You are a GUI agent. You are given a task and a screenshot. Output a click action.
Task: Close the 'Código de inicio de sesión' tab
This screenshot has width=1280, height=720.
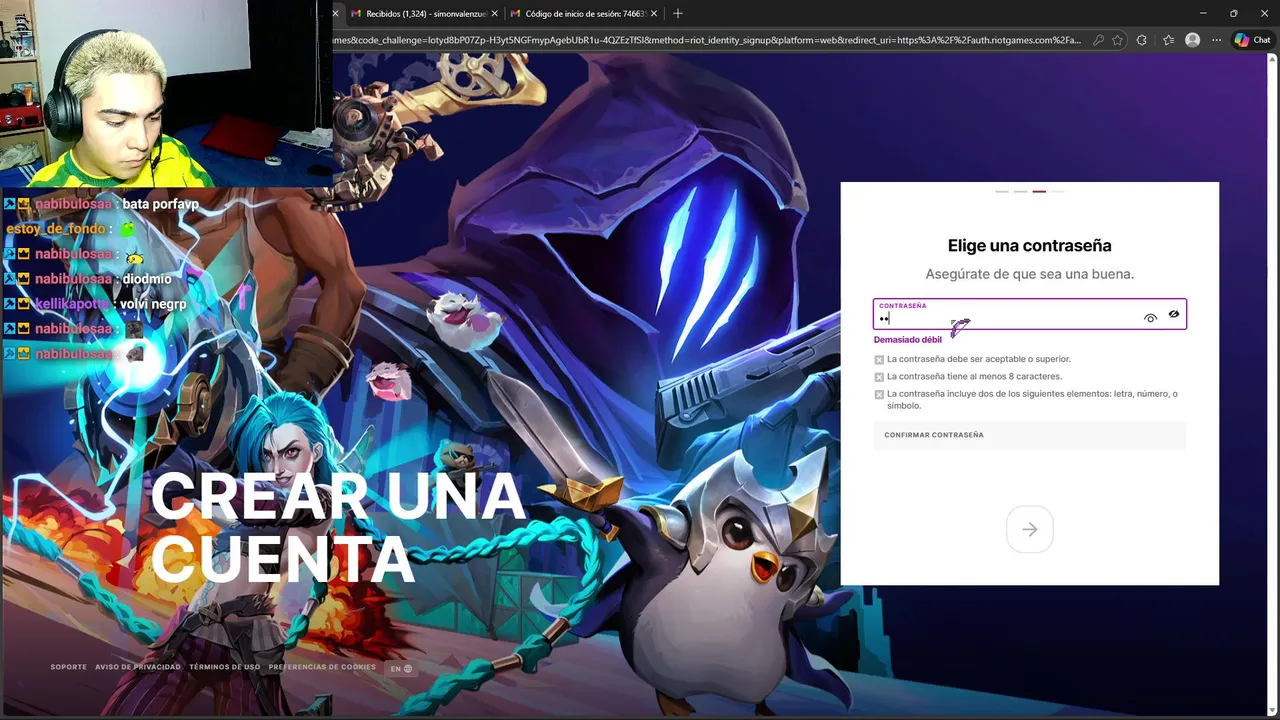(x=654, y=14)
